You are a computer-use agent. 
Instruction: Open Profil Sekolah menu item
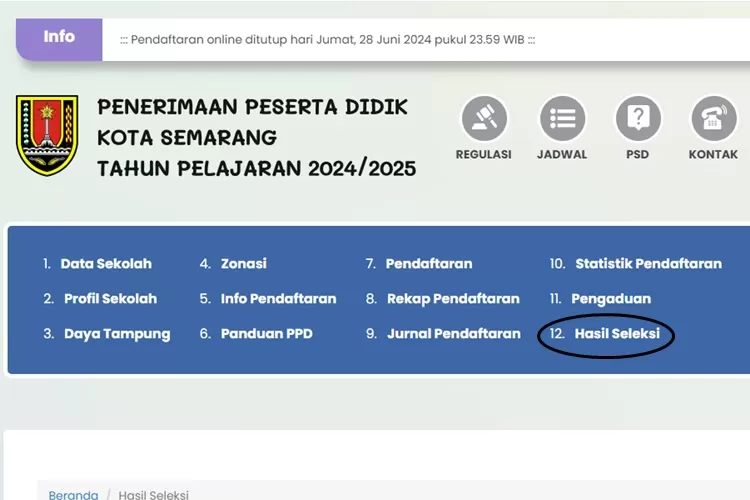(110, 299)
